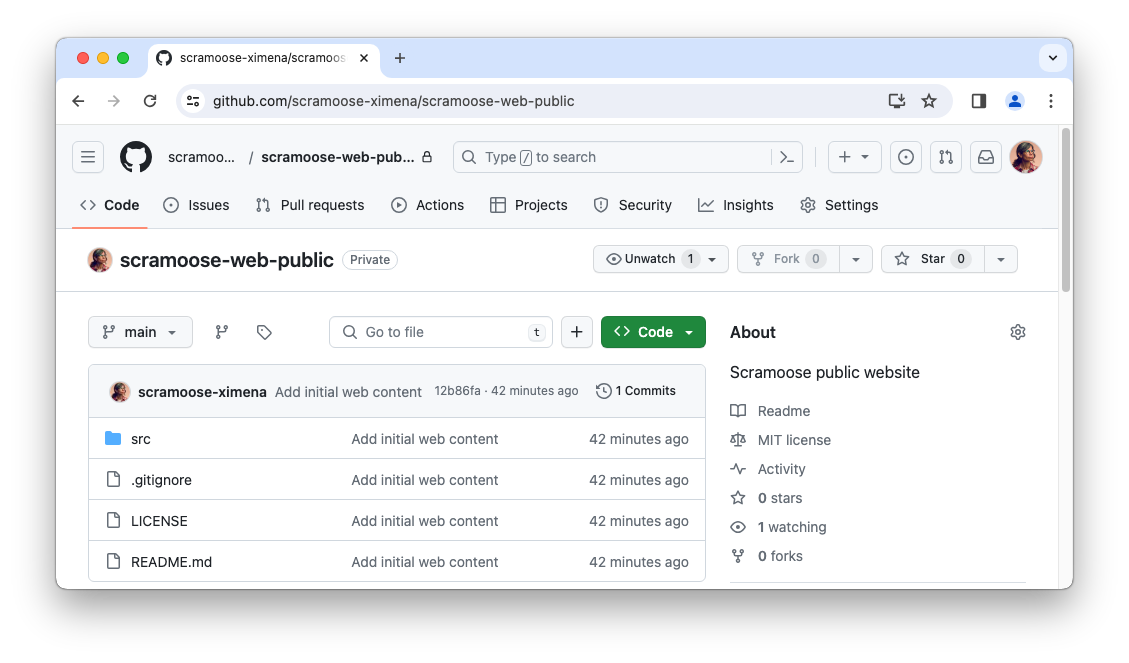View site information icon in address bar
This screenshot has height=663, width=1129.
click(x=193, y=101)
